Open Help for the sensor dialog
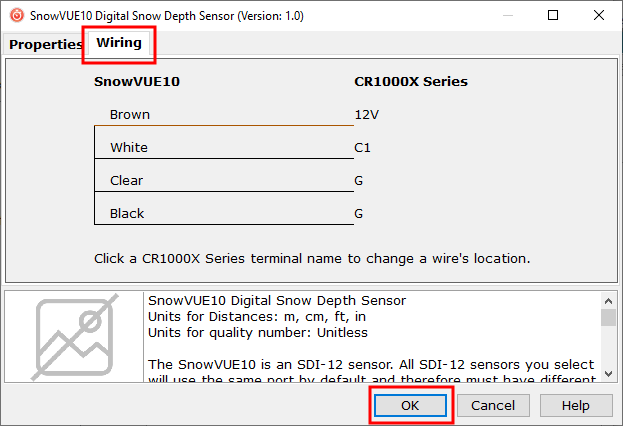Screen dimensions: 623x426 coord(575,405)
